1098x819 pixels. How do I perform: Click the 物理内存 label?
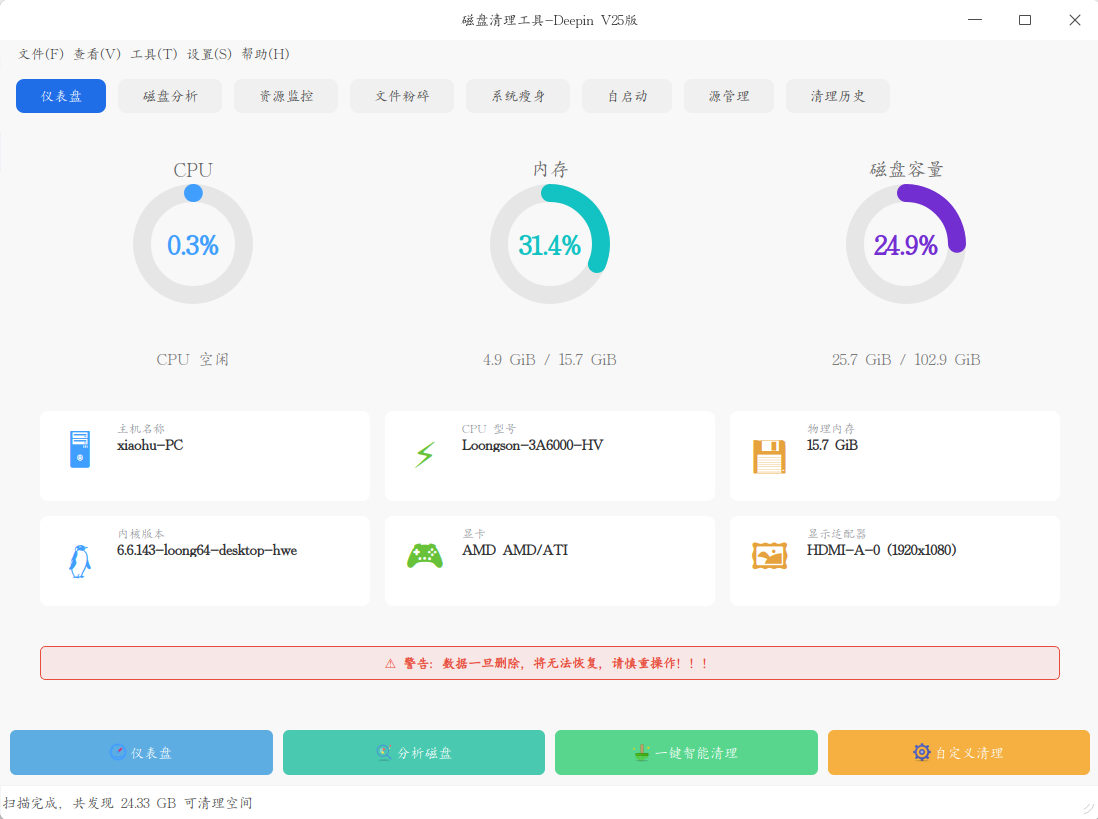coord(831,428)
